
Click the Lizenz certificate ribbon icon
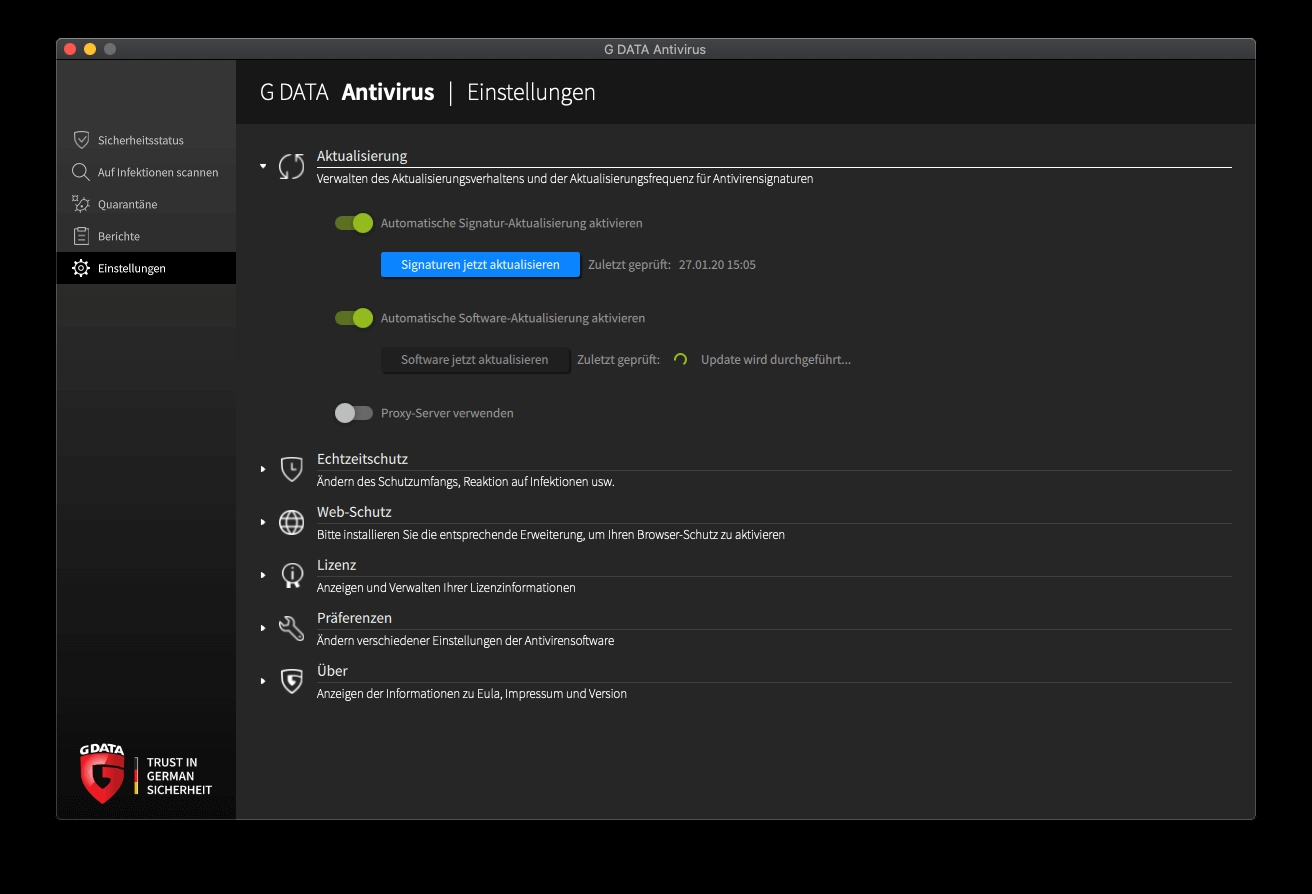pos(291,575)
